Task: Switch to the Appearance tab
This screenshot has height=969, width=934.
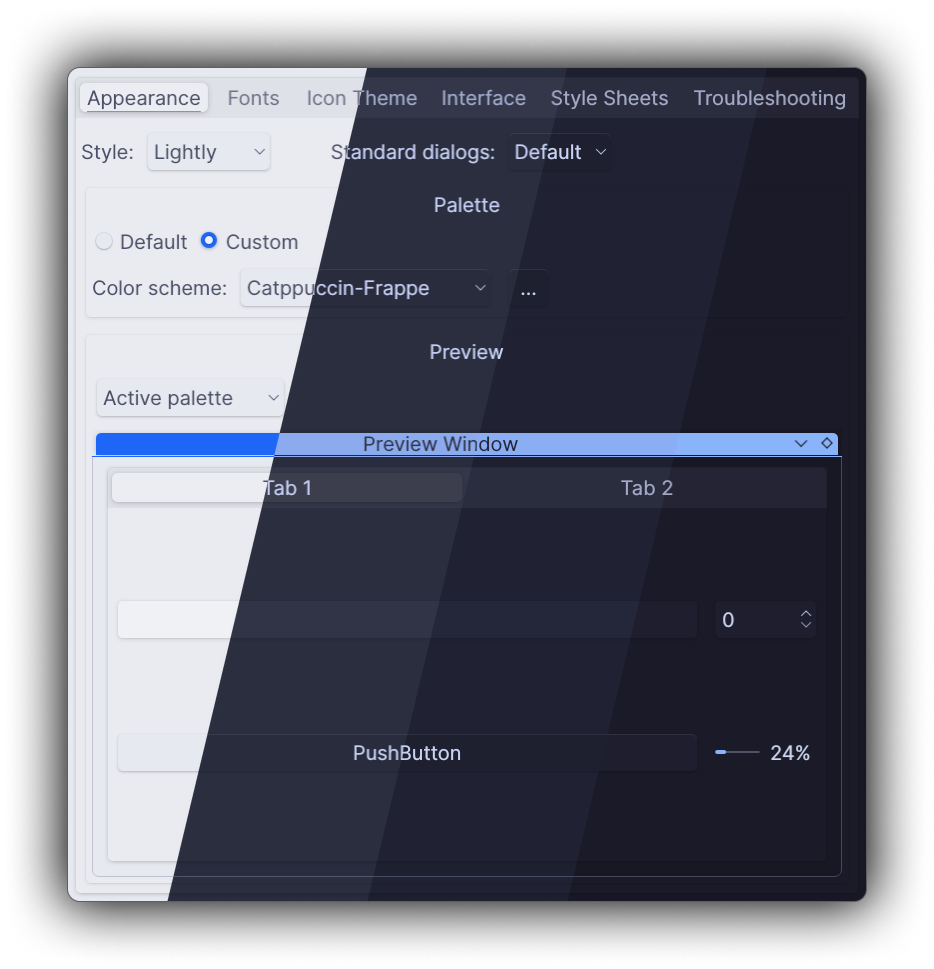Action: click(143, 98)
